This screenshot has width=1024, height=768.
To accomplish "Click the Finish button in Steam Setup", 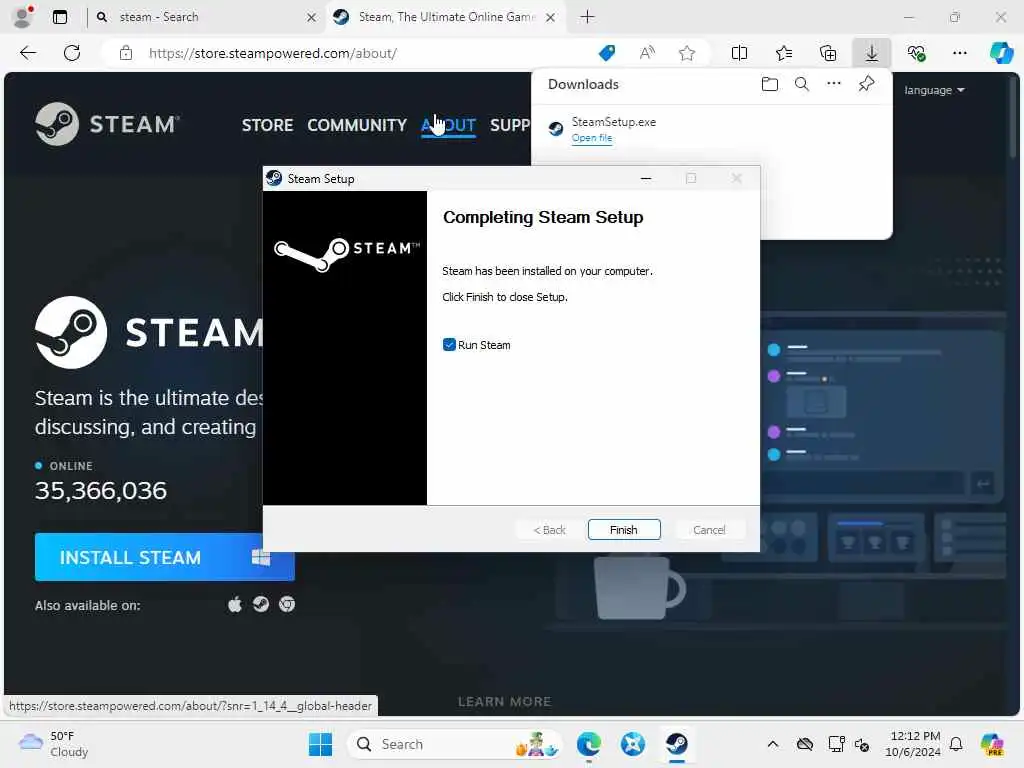I will [624, 530].
